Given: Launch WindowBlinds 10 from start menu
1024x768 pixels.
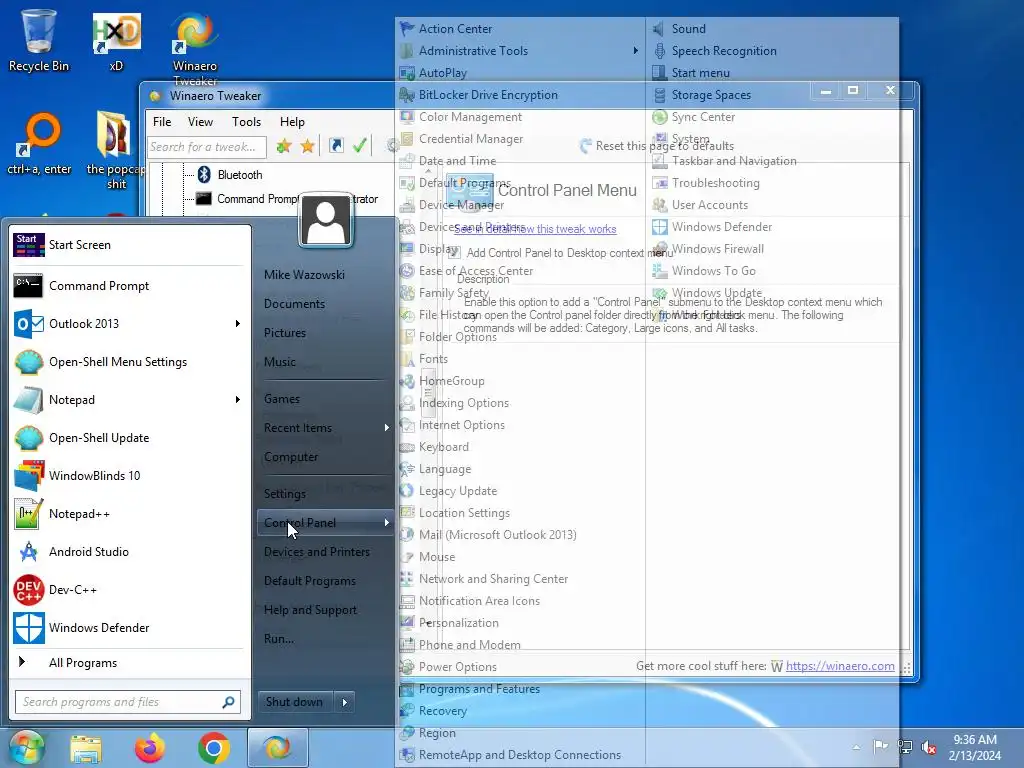Looking at the screenshot, I should [129, 475].
